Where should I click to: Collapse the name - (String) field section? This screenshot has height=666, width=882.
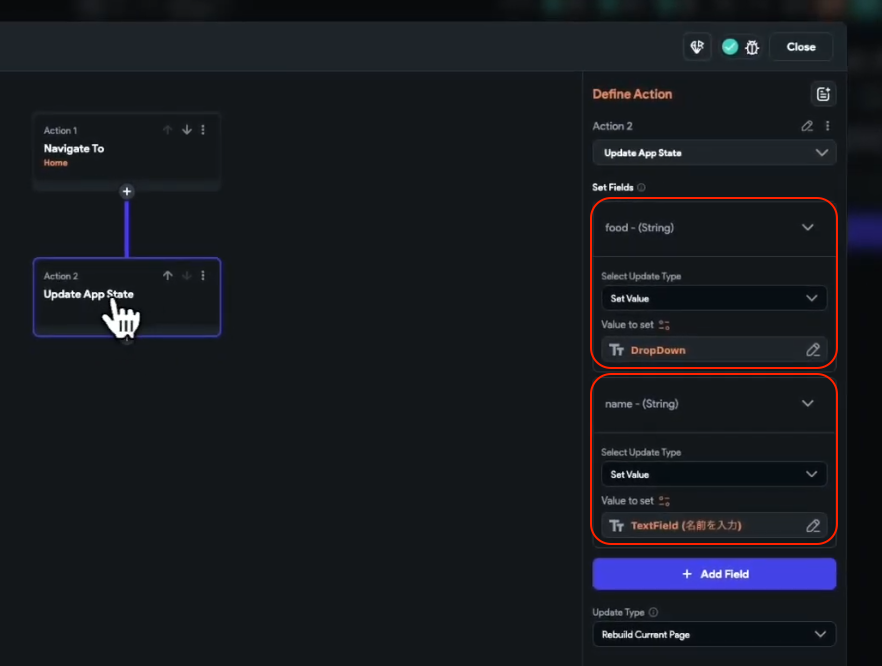(807, 404)
